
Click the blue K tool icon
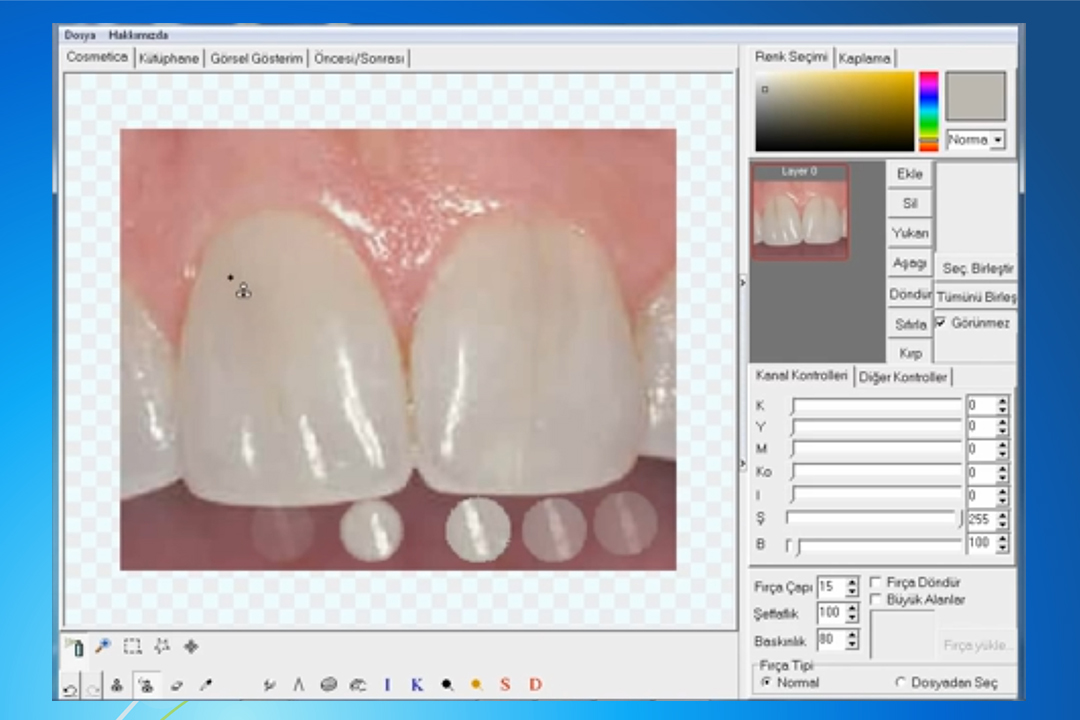pos(417,685)
